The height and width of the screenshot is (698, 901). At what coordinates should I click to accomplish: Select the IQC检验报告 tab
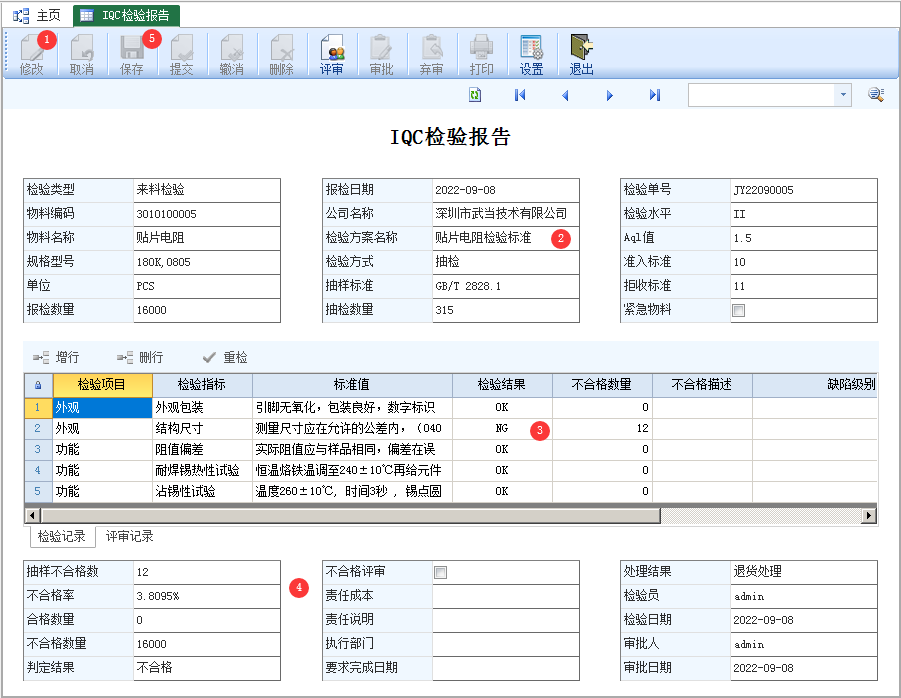pos(126,16)
